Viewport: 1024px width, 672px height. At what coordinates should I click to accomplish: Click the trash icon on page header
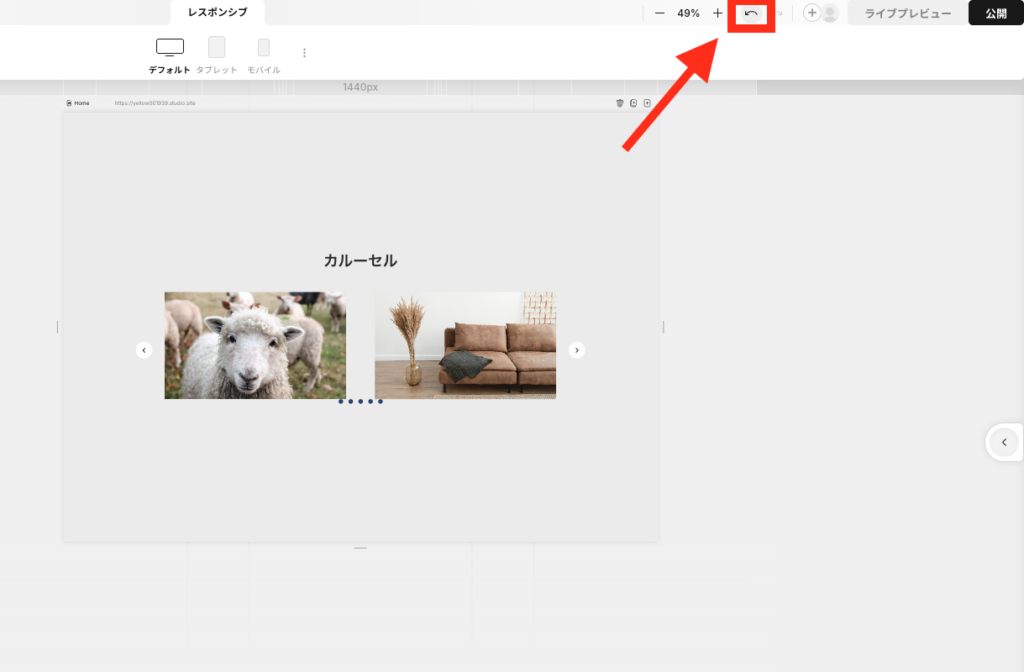pyautogui.click(x=619, y=103)
